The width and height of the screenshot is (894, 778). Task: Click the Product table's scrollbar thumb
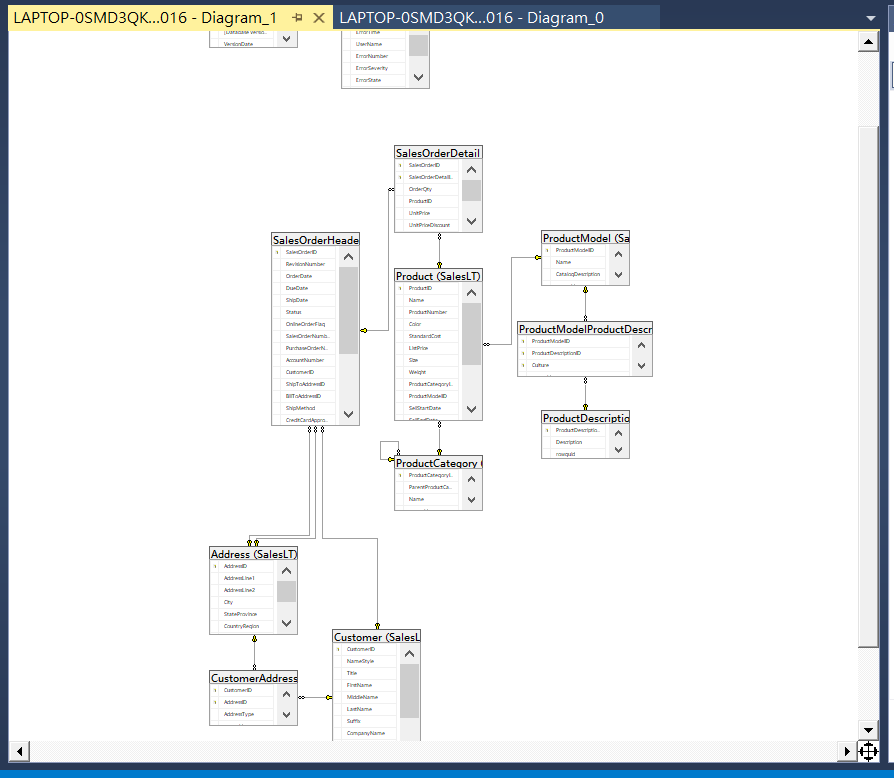[x=472, y=334]
